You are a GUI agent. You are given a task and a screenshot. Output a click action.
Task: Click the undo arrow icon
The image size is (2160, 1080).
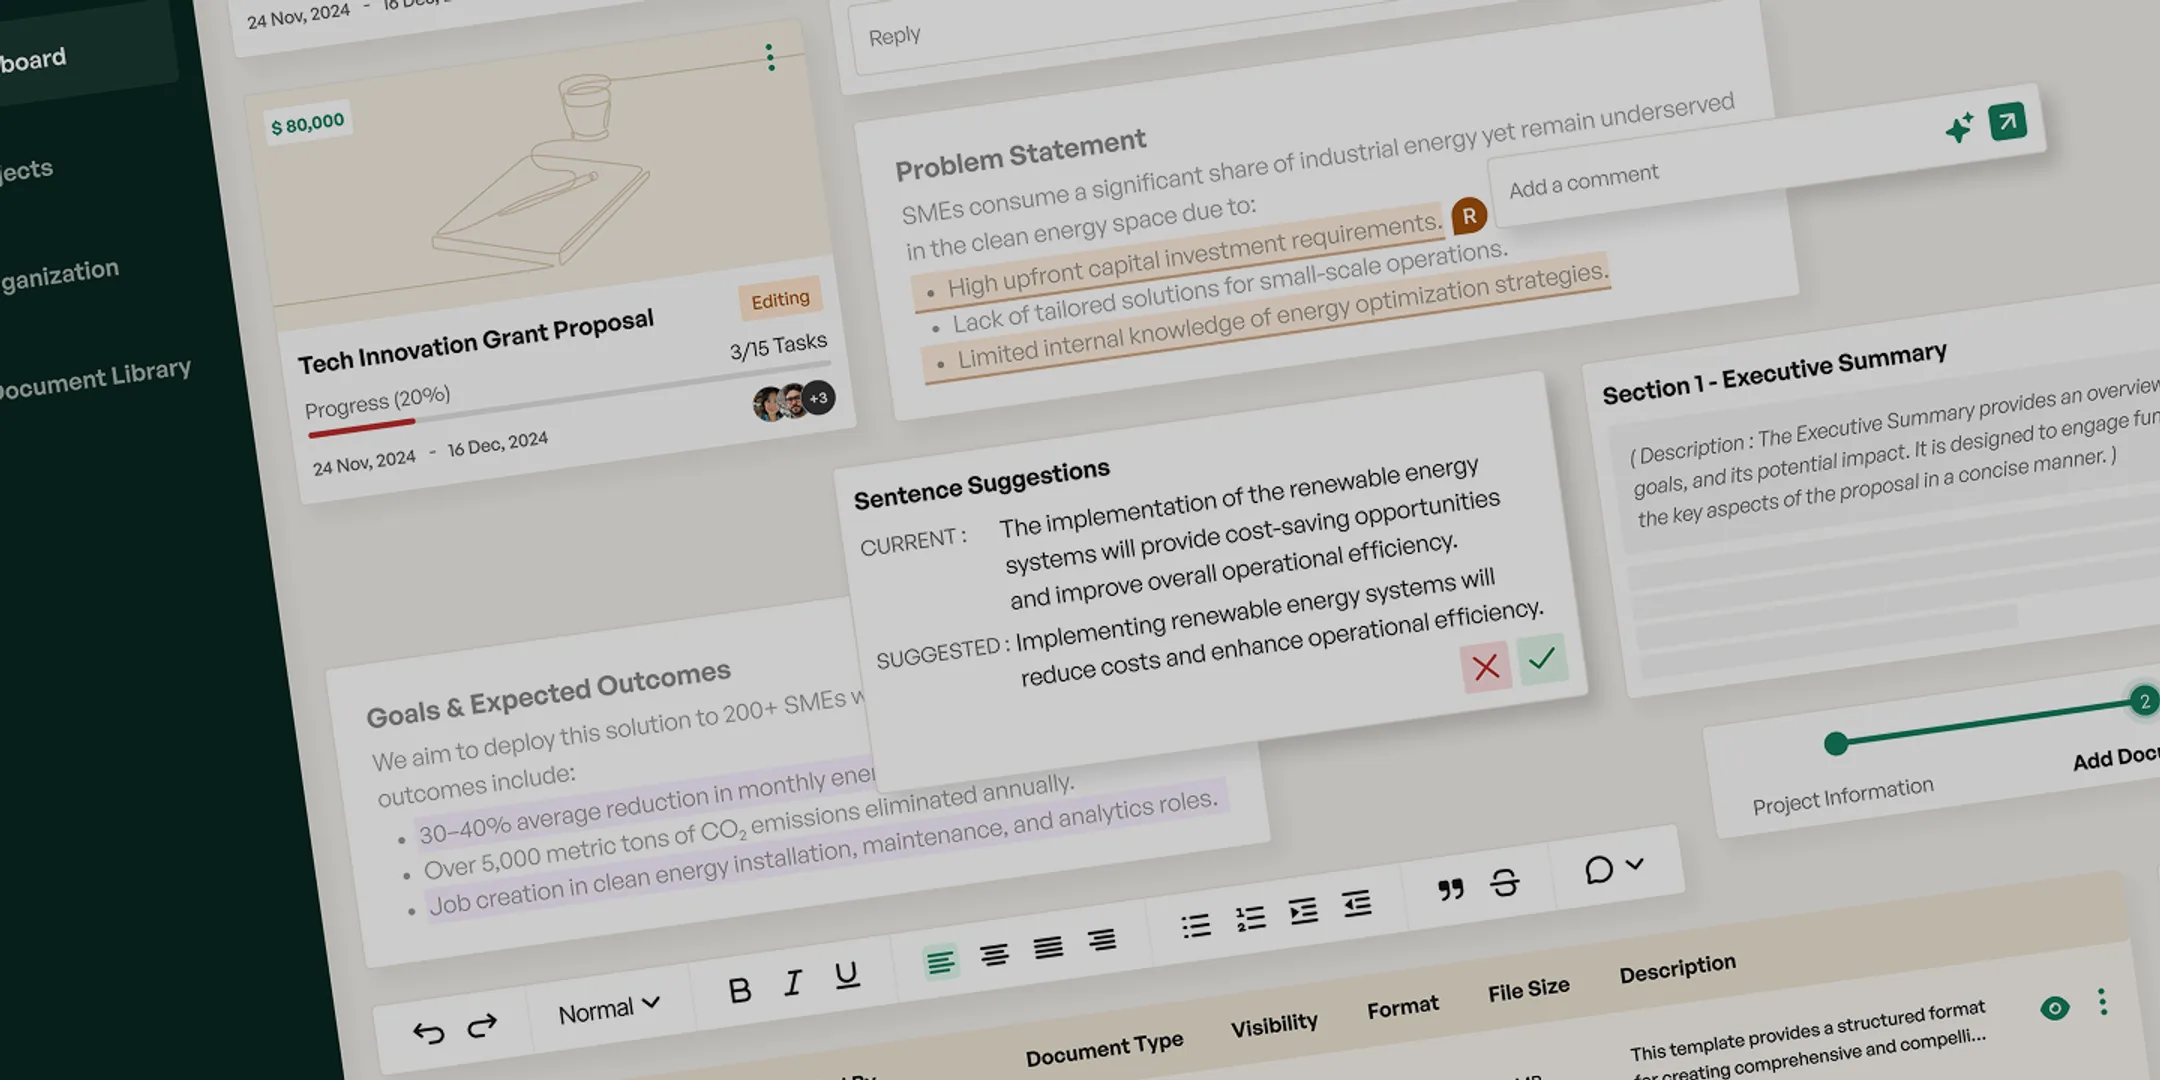pos(429,1032)
